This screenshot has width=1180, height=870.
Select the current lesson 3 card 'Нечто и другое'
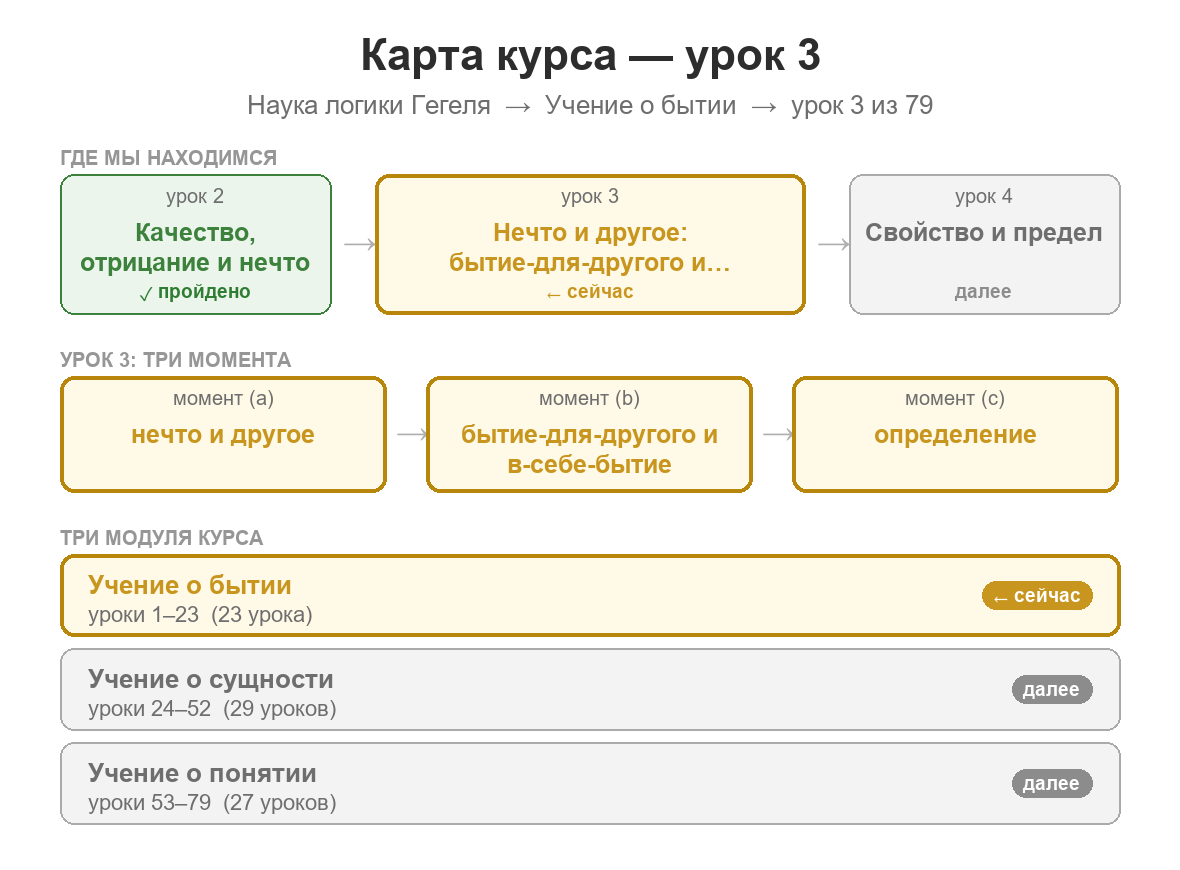[590, 245]
